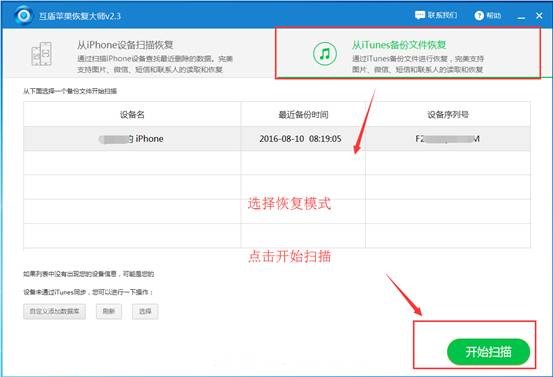Viewport: 553px width, 377px height.
Task: Click the 刷新 refresh button
Action: click(x=109, y=311)
